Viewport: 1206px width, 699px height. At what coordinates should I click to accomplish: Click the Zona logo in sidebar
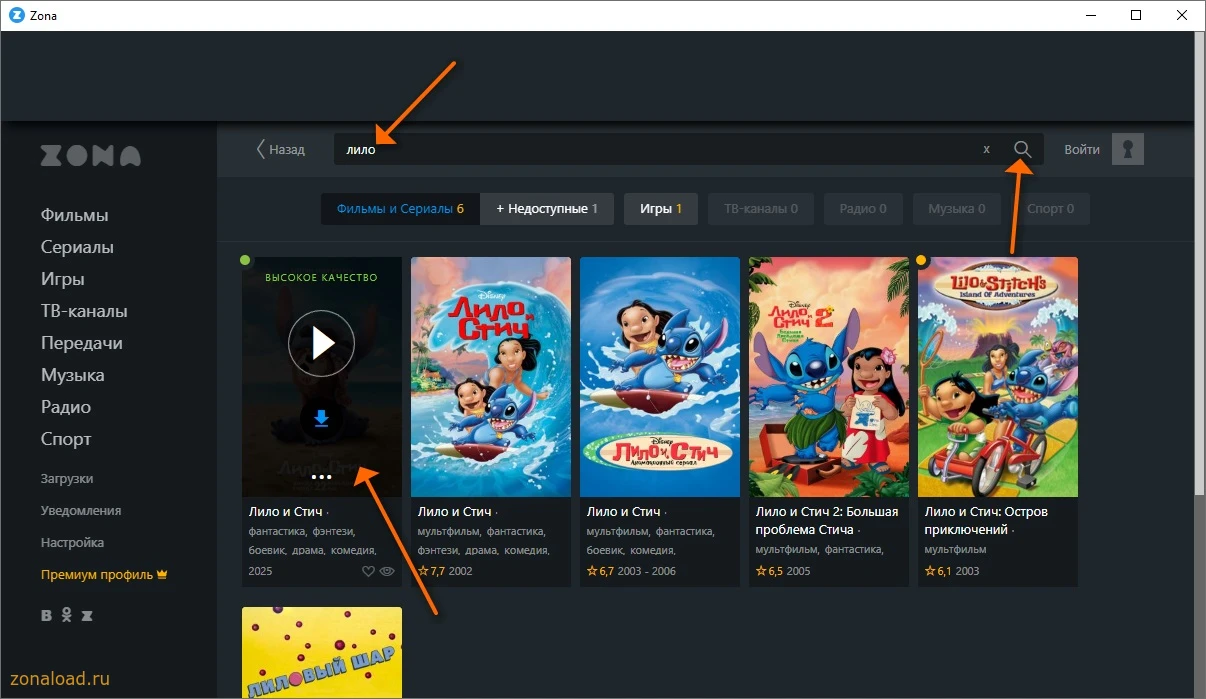click(x=91, y=156)
